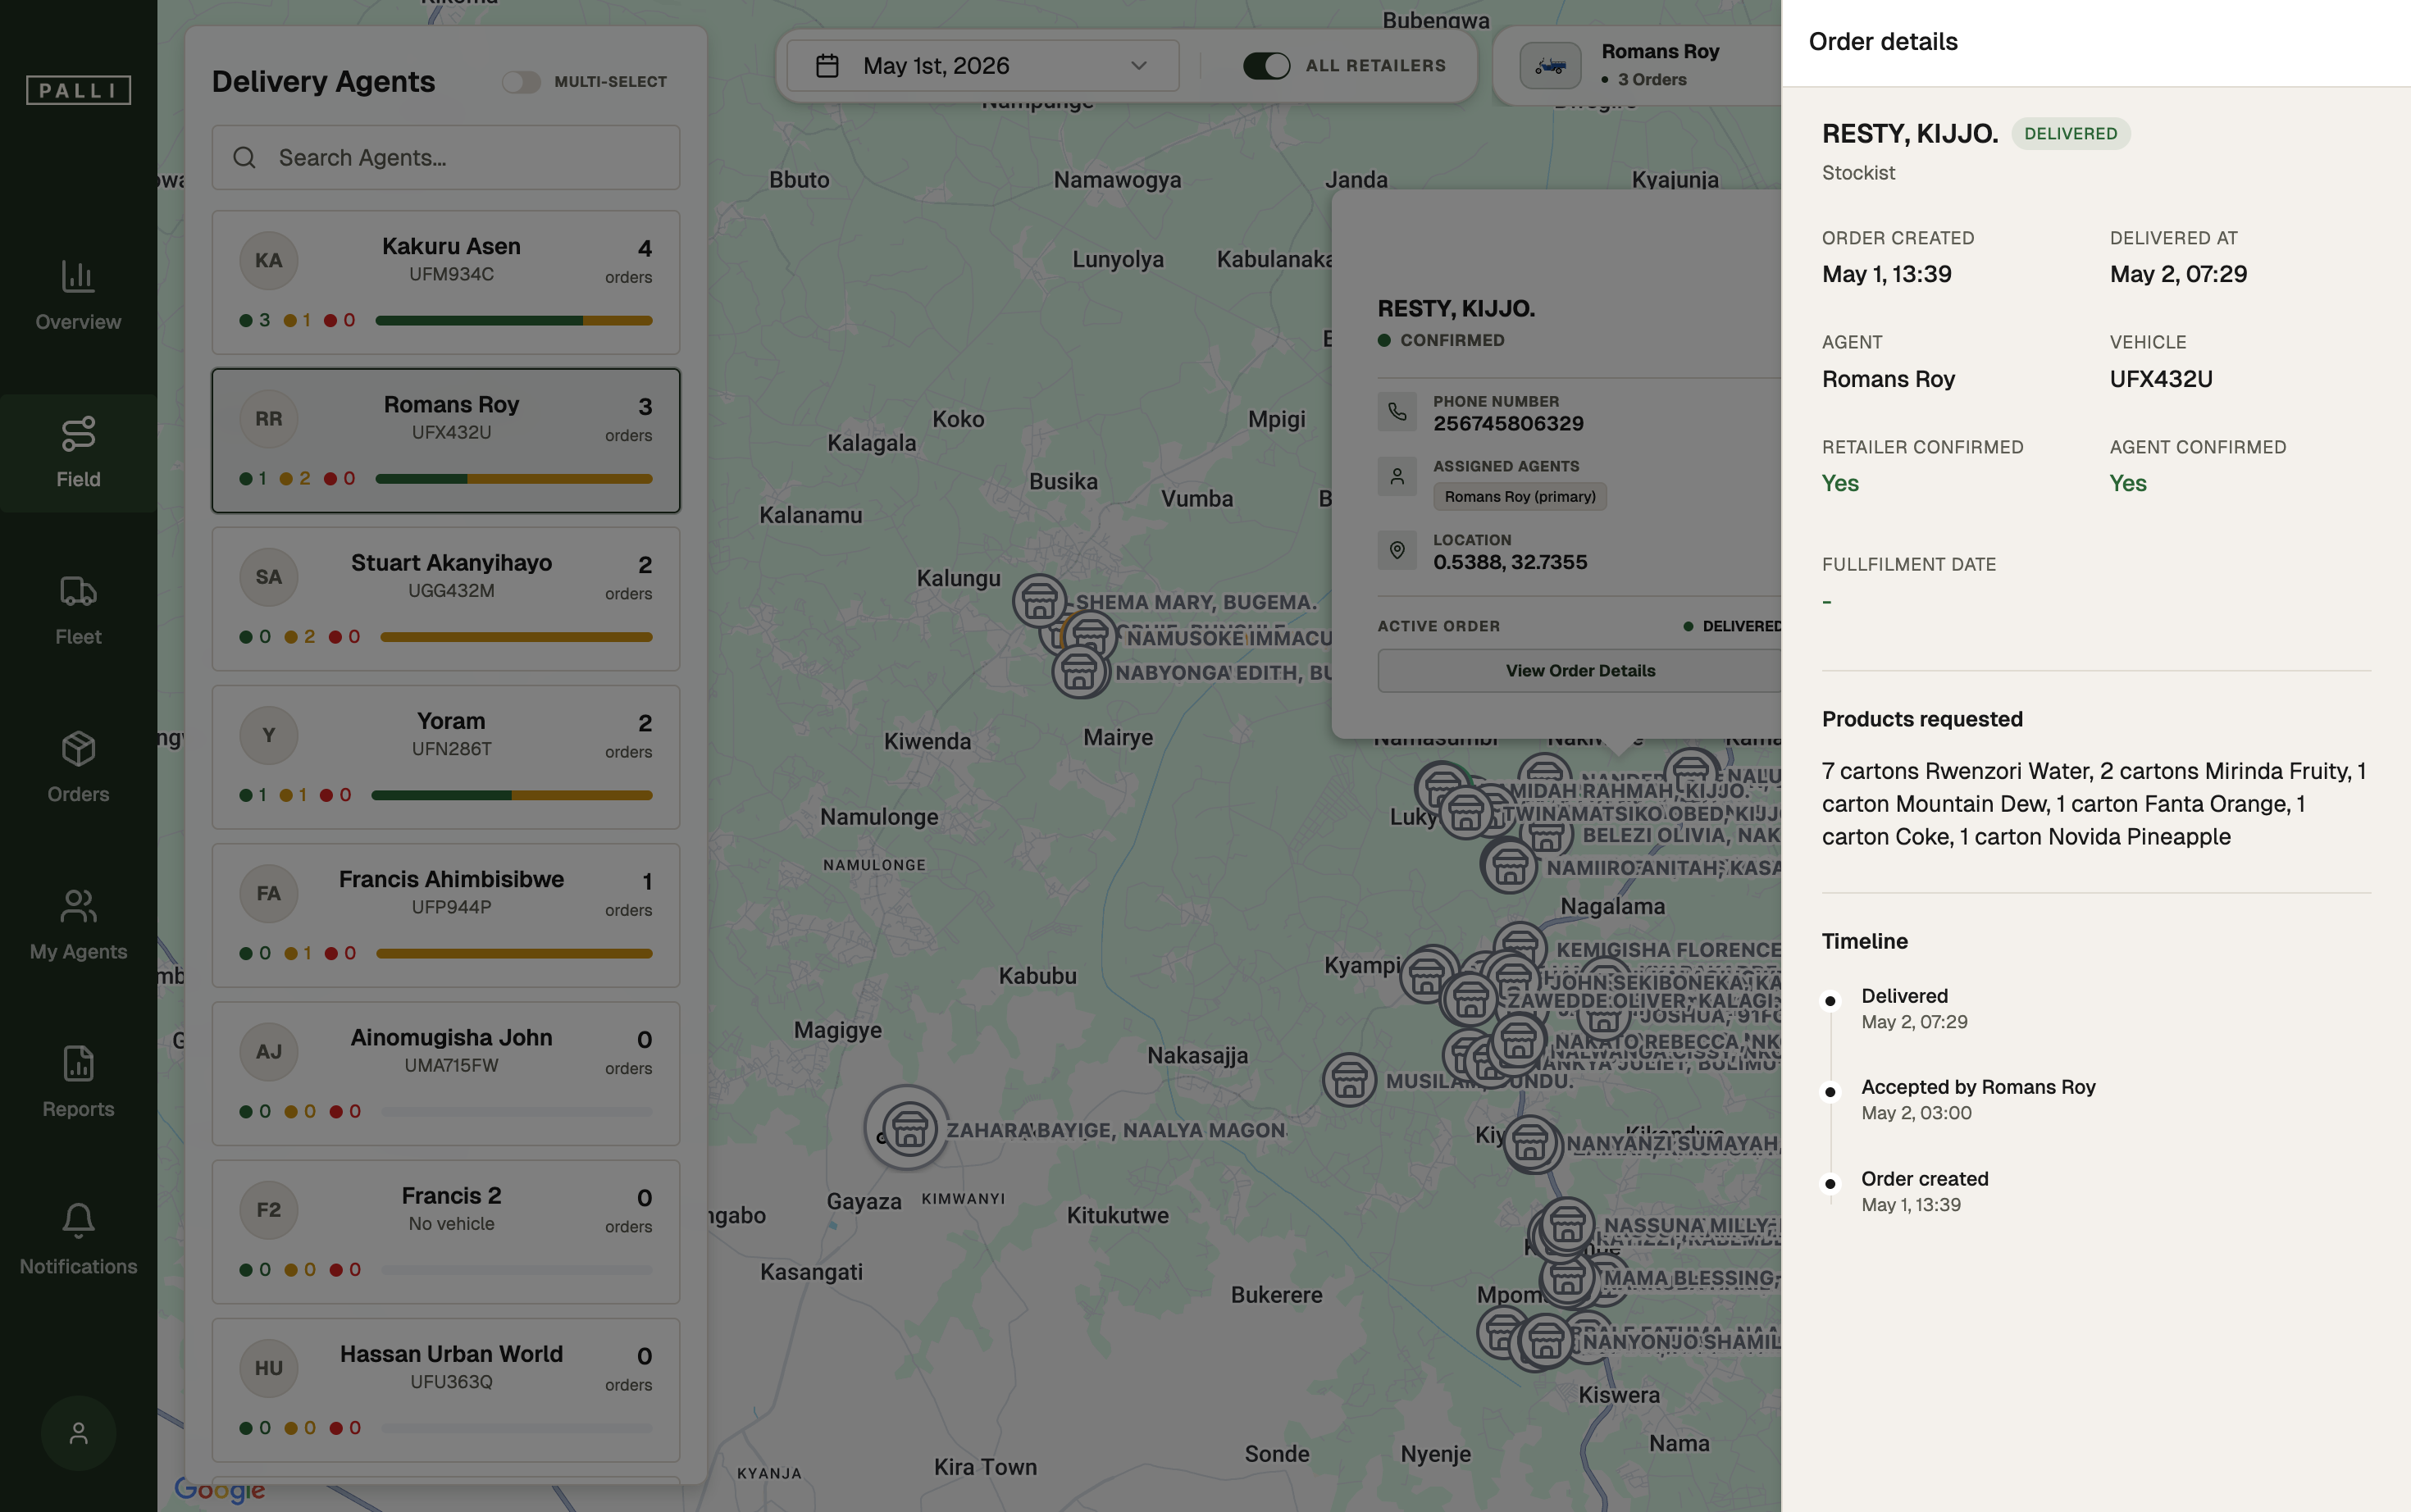The width and height of the screenshot is (2411, 1512).
Task: Click Yoram order progress bar
Action: click(511, 796)
